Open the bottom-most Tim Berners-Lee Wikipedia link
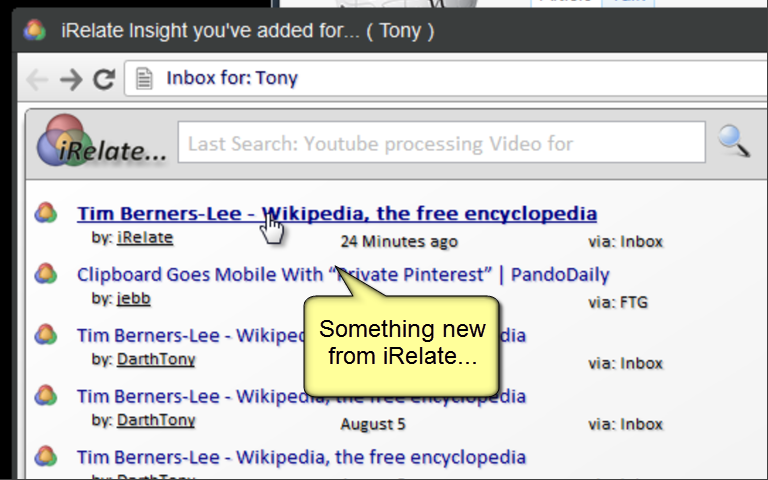 coord(301,457)
